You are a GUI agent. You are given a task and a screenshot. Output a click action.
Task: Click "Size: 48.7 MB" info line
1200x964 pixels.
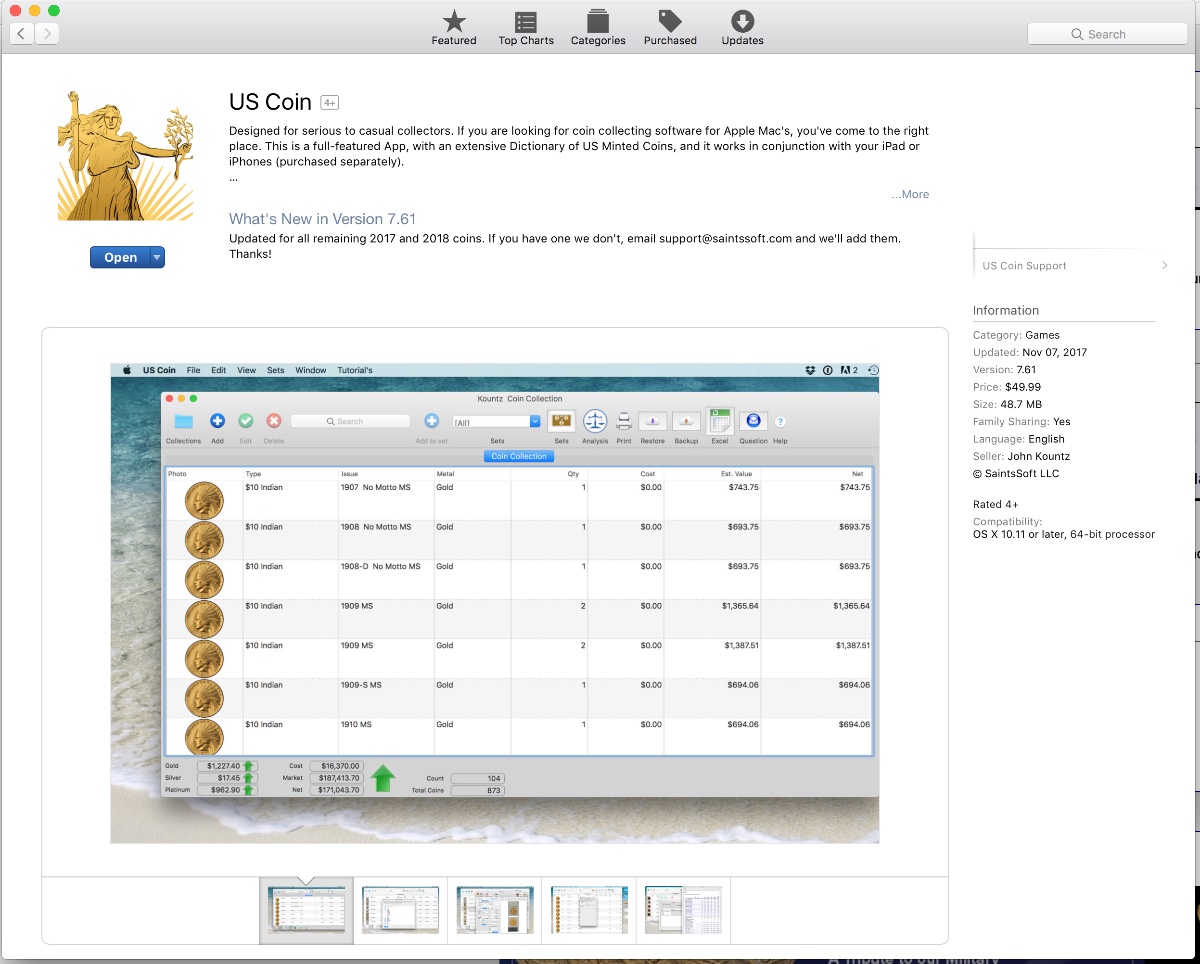point(1007,404)
